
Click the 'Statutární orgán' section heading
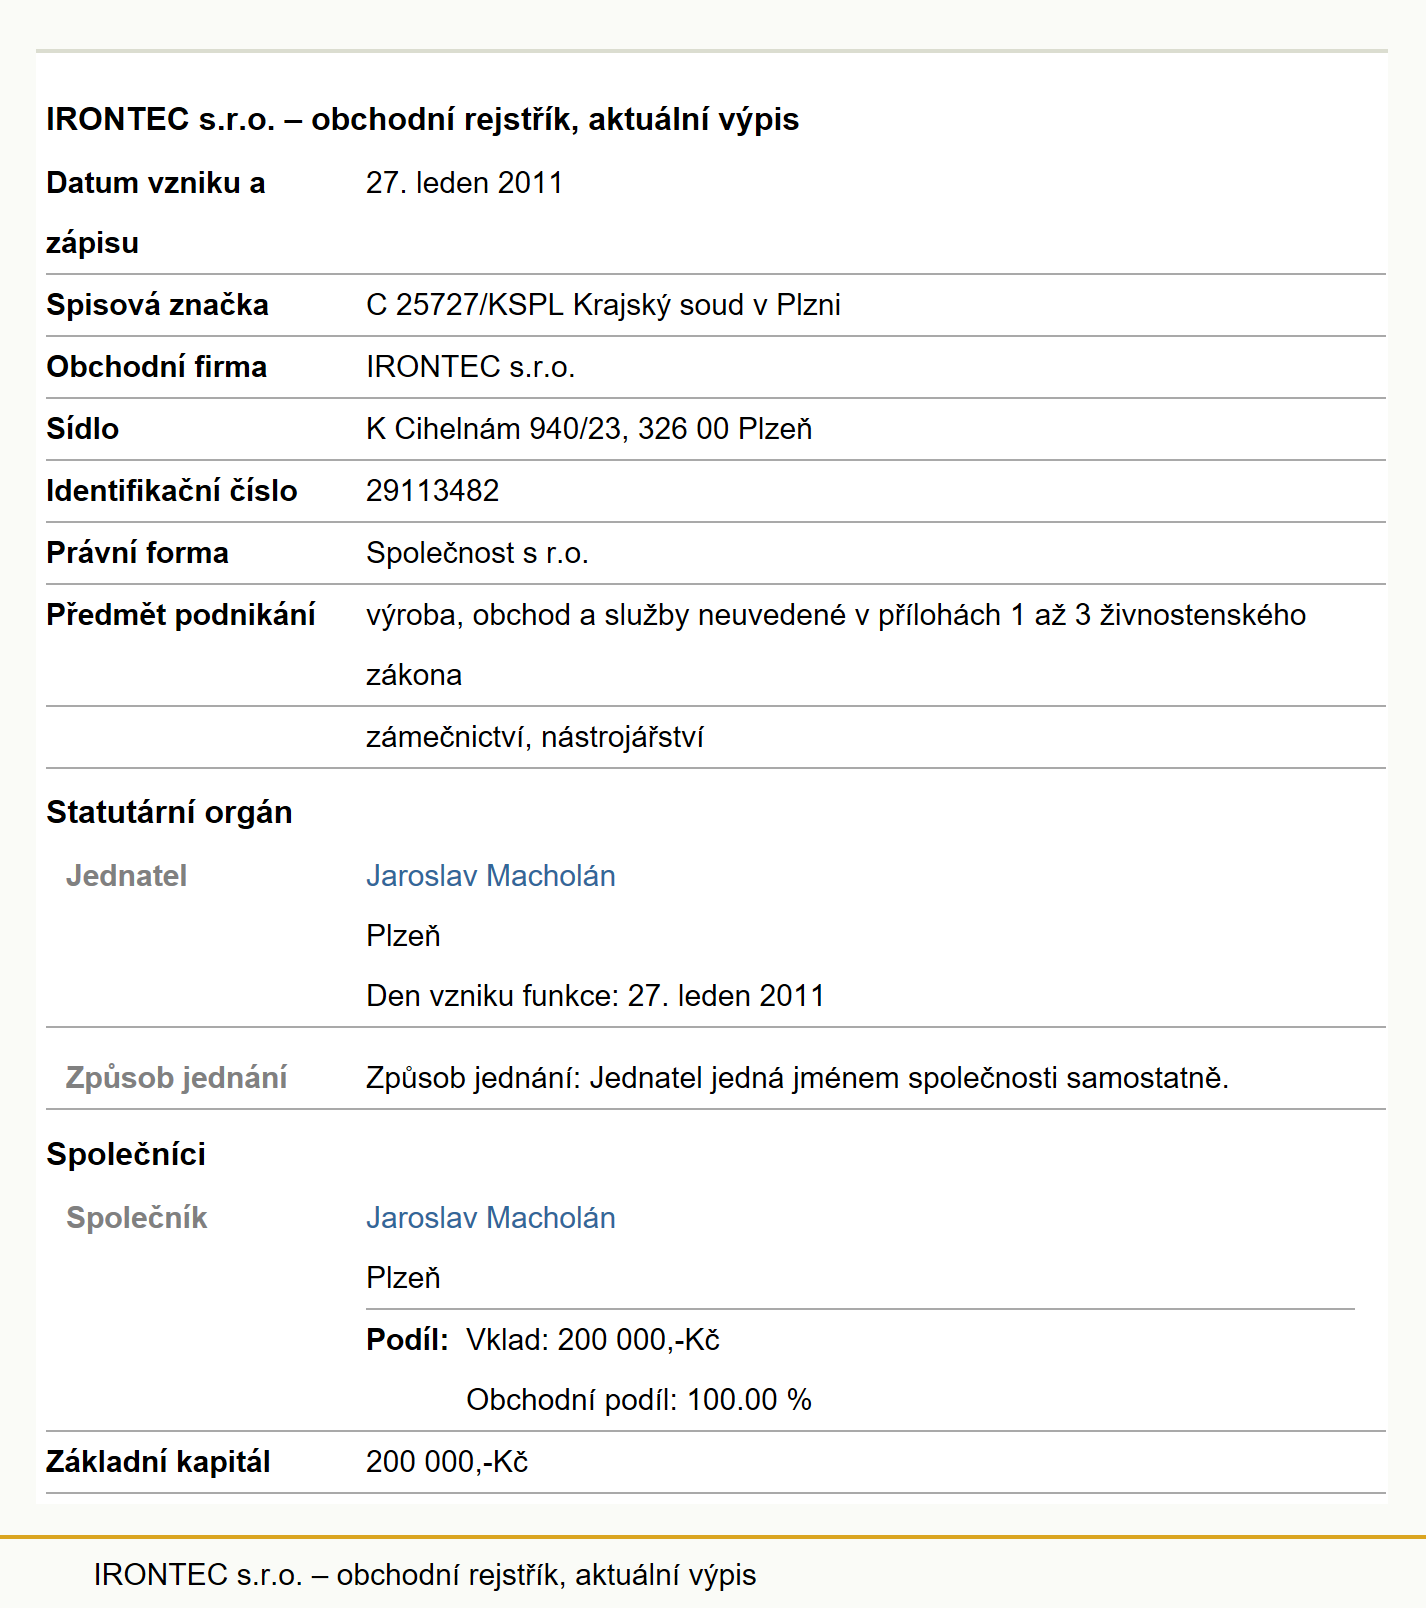pos(170,812)
